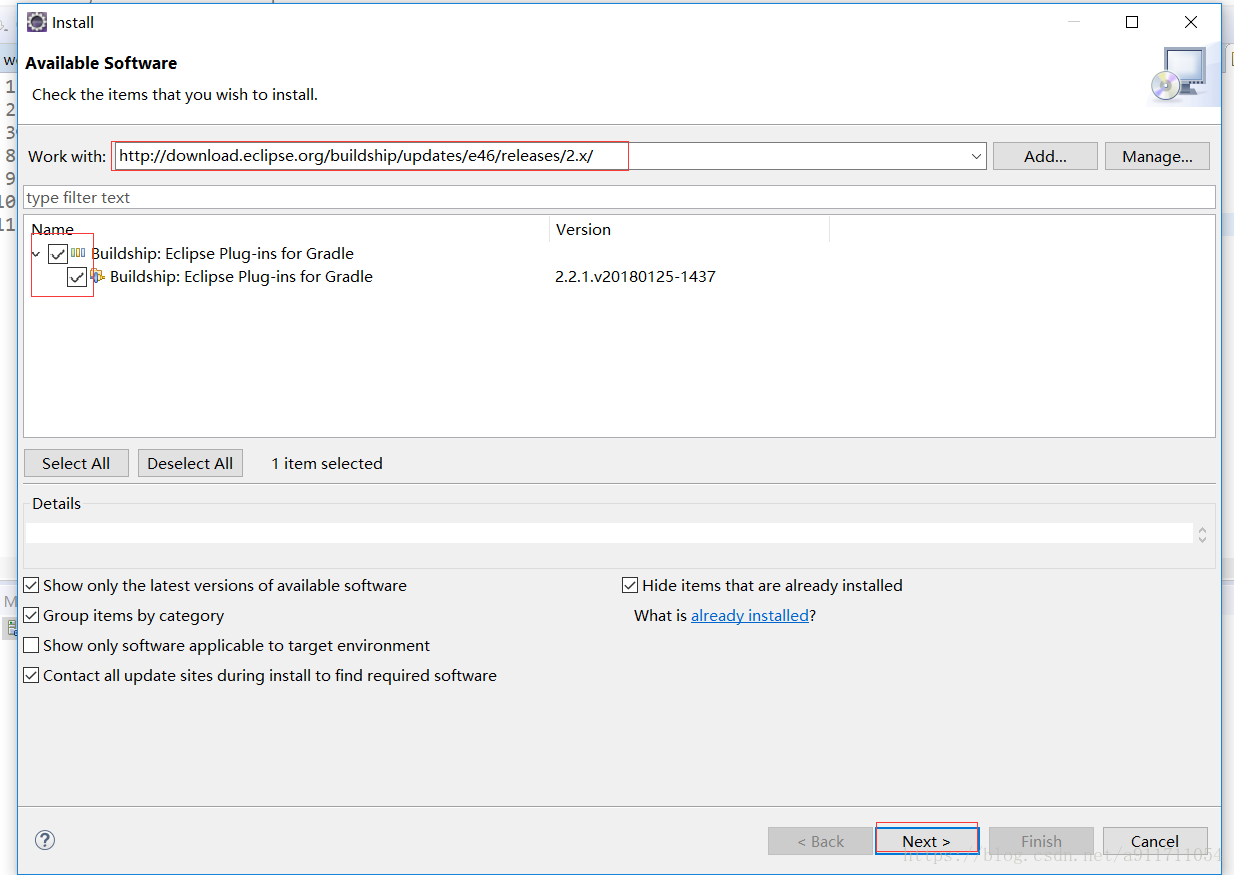Viewport: 1234px width, 875px height.
Task: Click the Version column header
Action: click(x=689, y=229)
